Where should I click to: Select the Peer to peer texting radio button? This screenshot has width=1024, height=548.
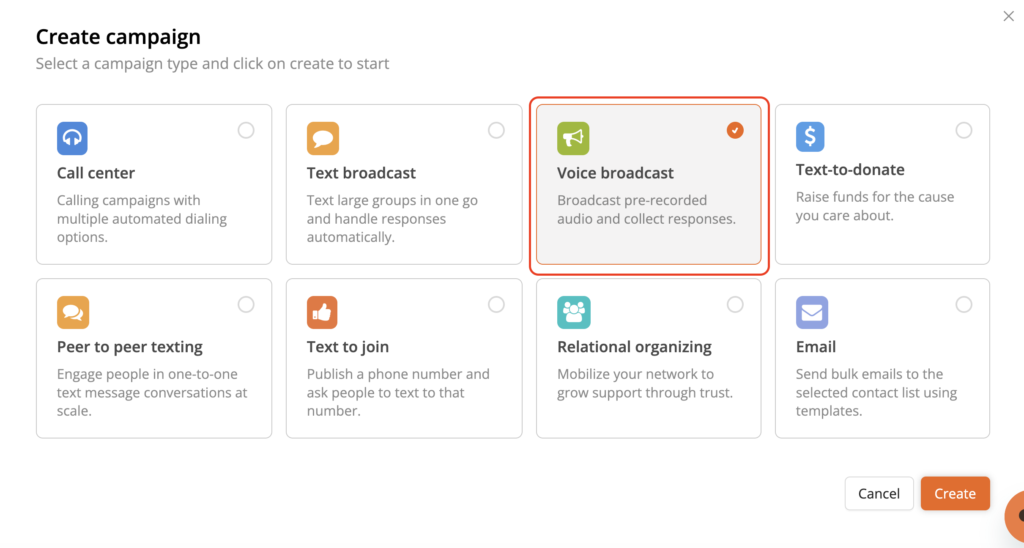pyautogui.click(x=246, y=304)
